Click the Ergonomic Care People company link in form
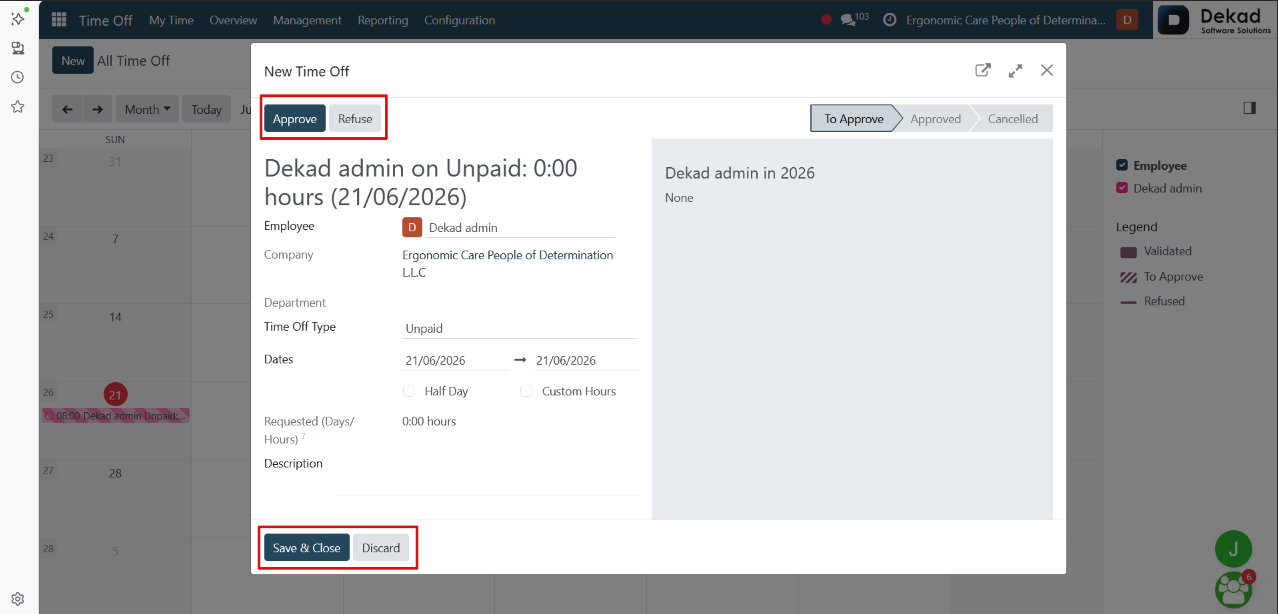This screenshot has width=1278, height=614. tap(508, 264)
